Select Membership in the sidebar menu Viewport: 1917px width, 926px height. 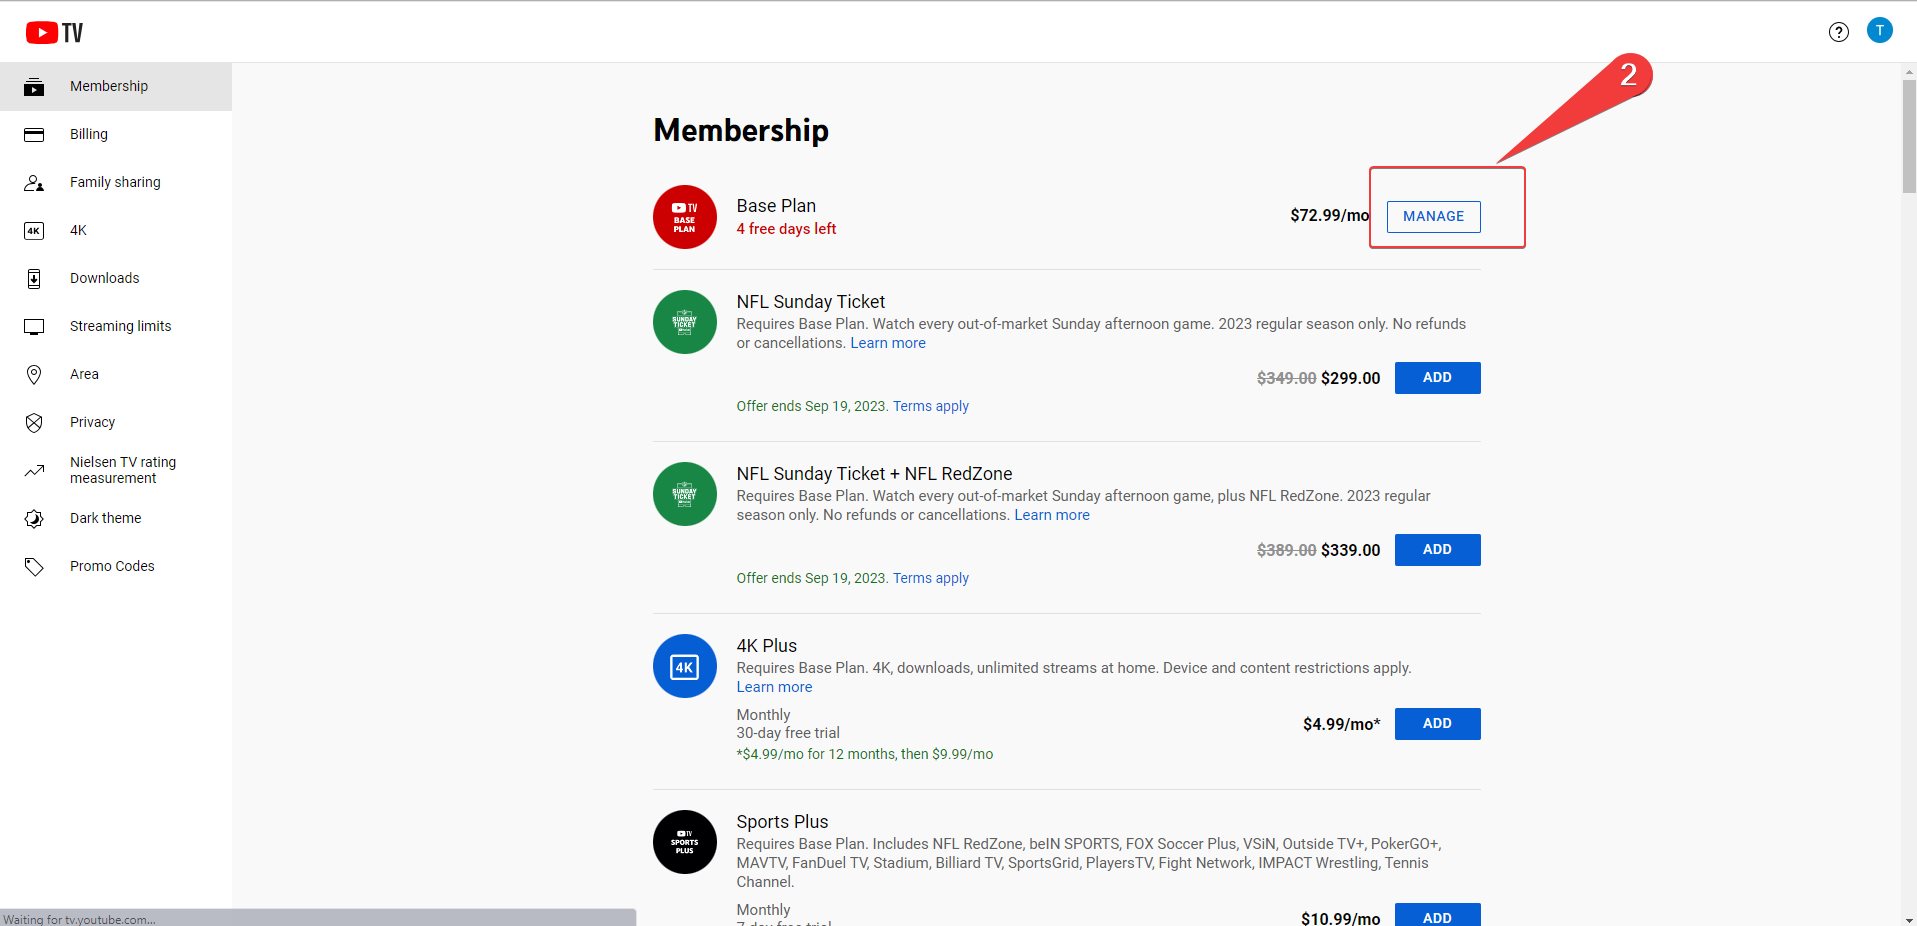(108, 86)
